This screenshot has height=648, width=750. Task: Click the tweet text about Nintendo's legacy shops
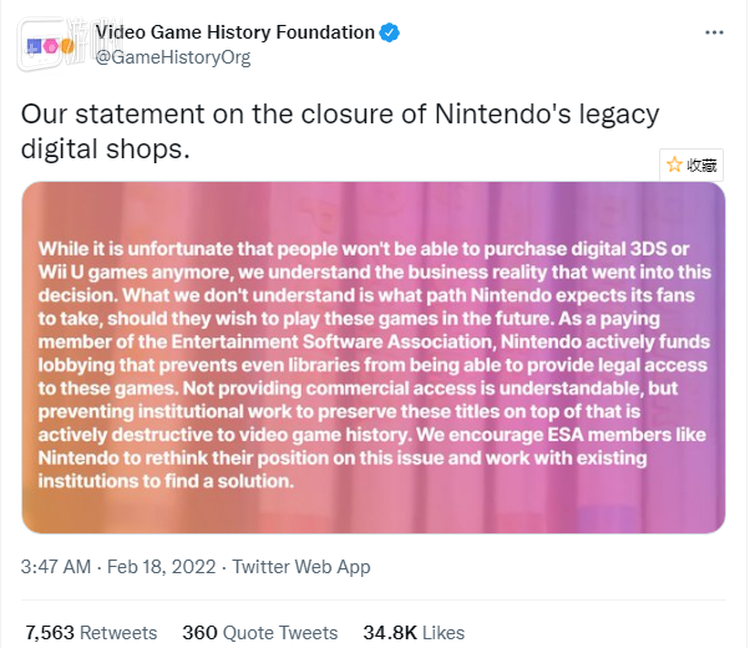340,131
